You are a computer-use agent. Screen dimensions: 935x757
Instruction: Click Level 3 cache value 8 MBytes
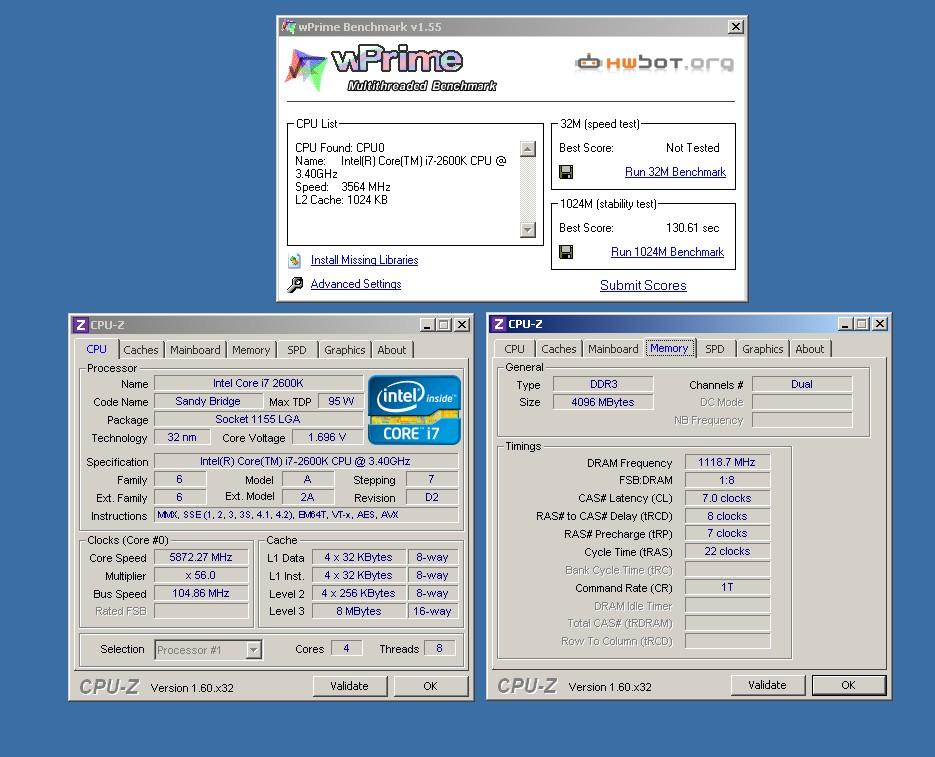pos(358,611)
